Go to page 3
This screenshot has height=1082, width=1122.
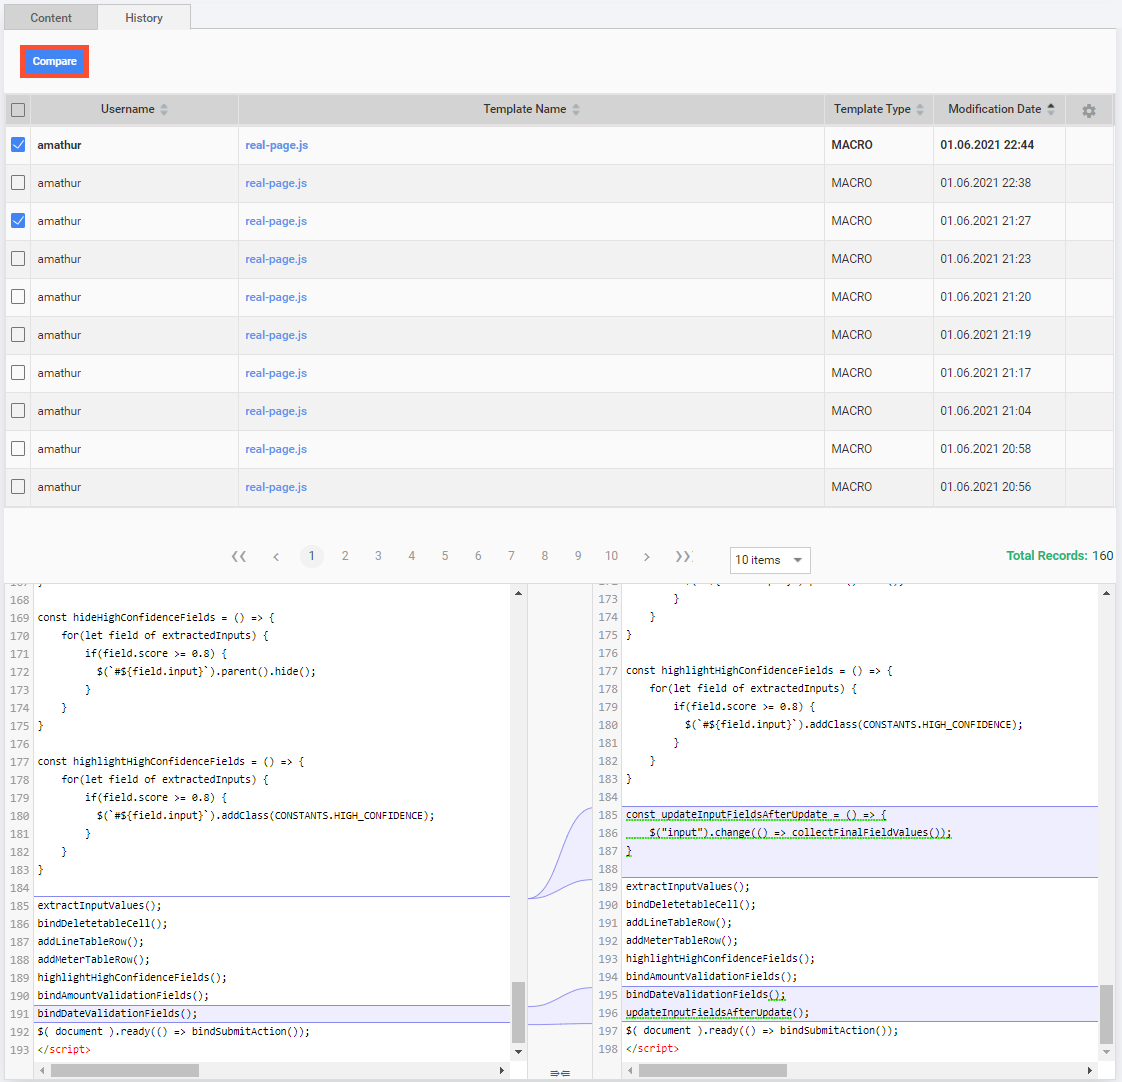coord(378,556)
